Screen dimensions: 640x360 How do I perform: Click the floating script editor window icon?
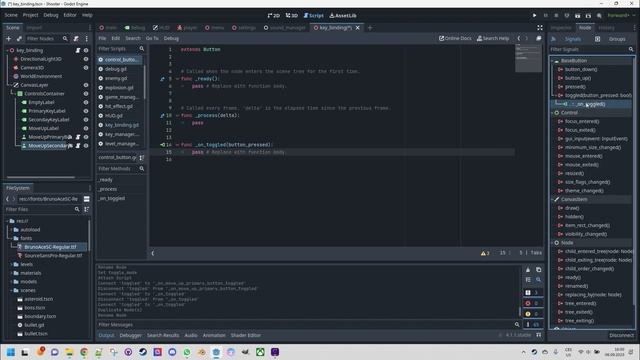point(539,38)
